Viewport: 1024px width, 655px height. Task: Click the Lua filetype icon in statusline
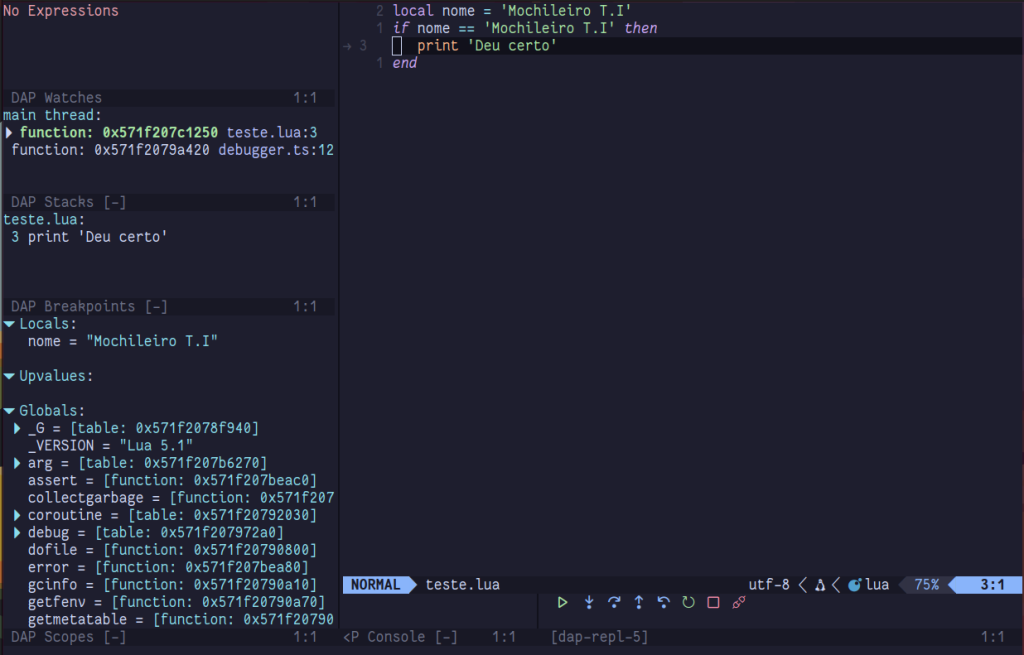click(854, 585)
